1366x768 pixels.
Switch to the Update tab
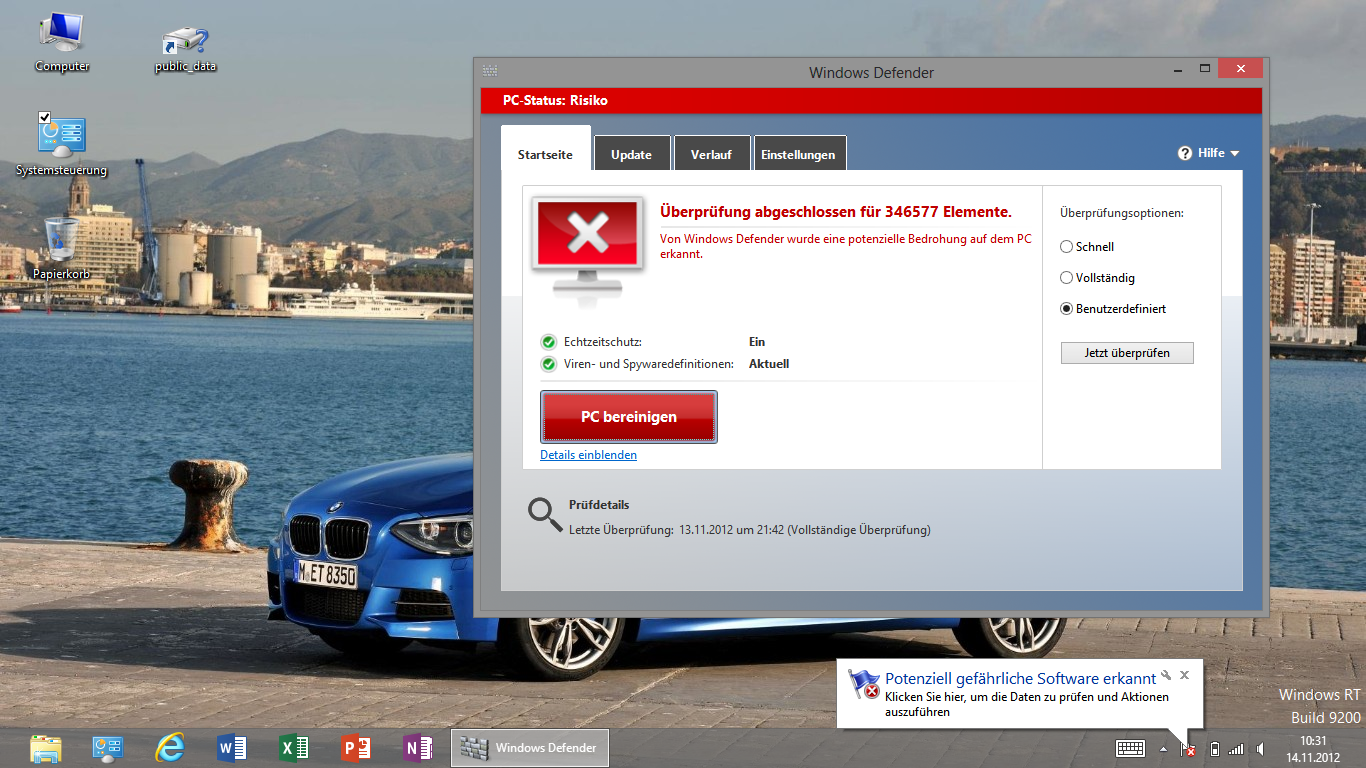pyautogui.click(x=631, y=154)
